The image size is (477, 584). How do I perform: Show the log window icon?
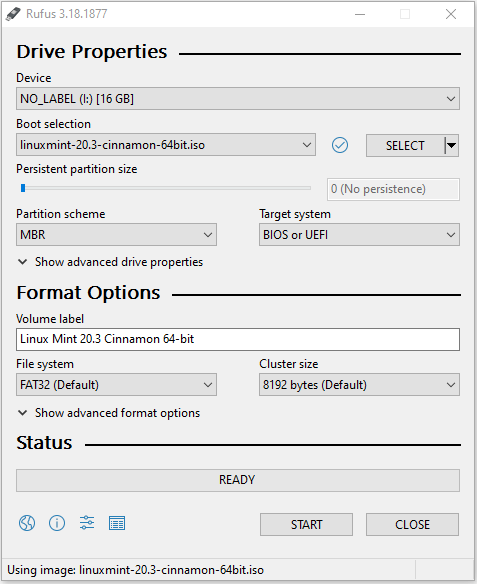click(x=117, y=523)
